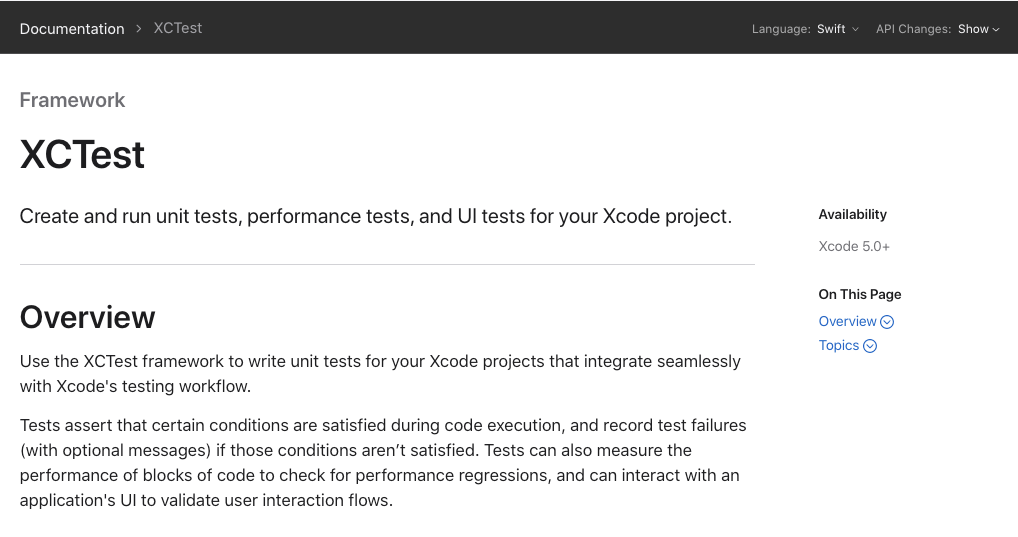Click the circled down arrow beside Topics
Image resolution: width=1018 pixels, height=537 pixels.
[870, 346]
